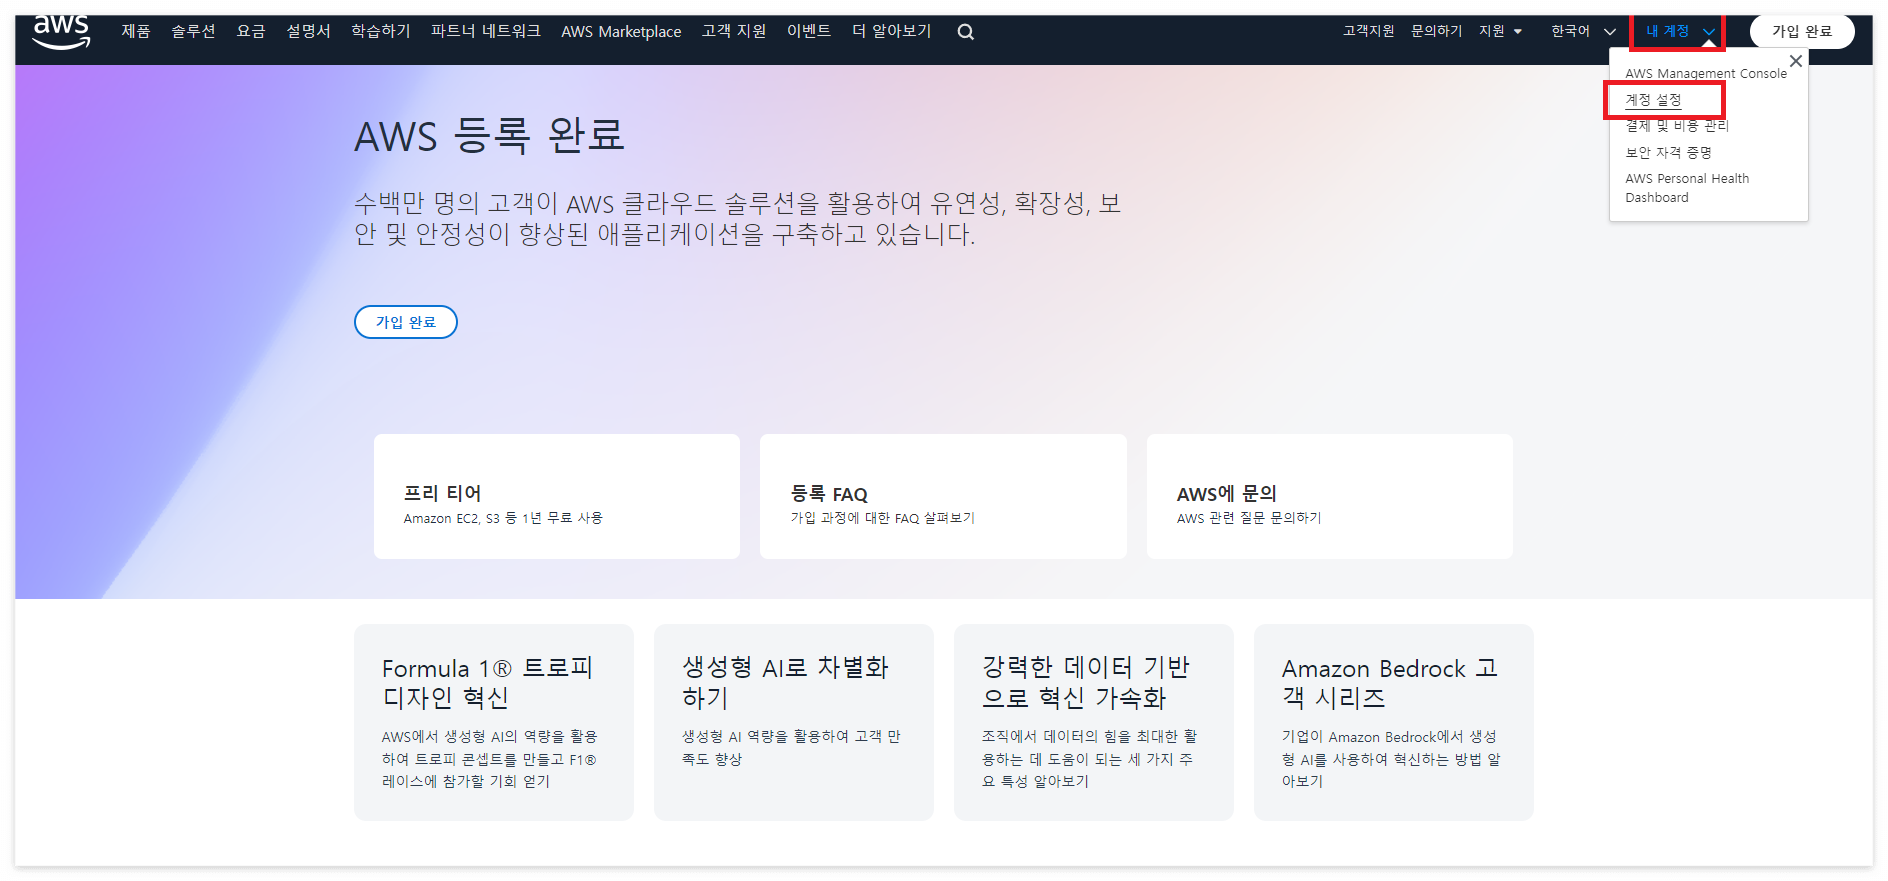This screenshot has height=881, width=1888.
Task: Click the 가입 완료 button in the header
Action: tap(1802, 31)
